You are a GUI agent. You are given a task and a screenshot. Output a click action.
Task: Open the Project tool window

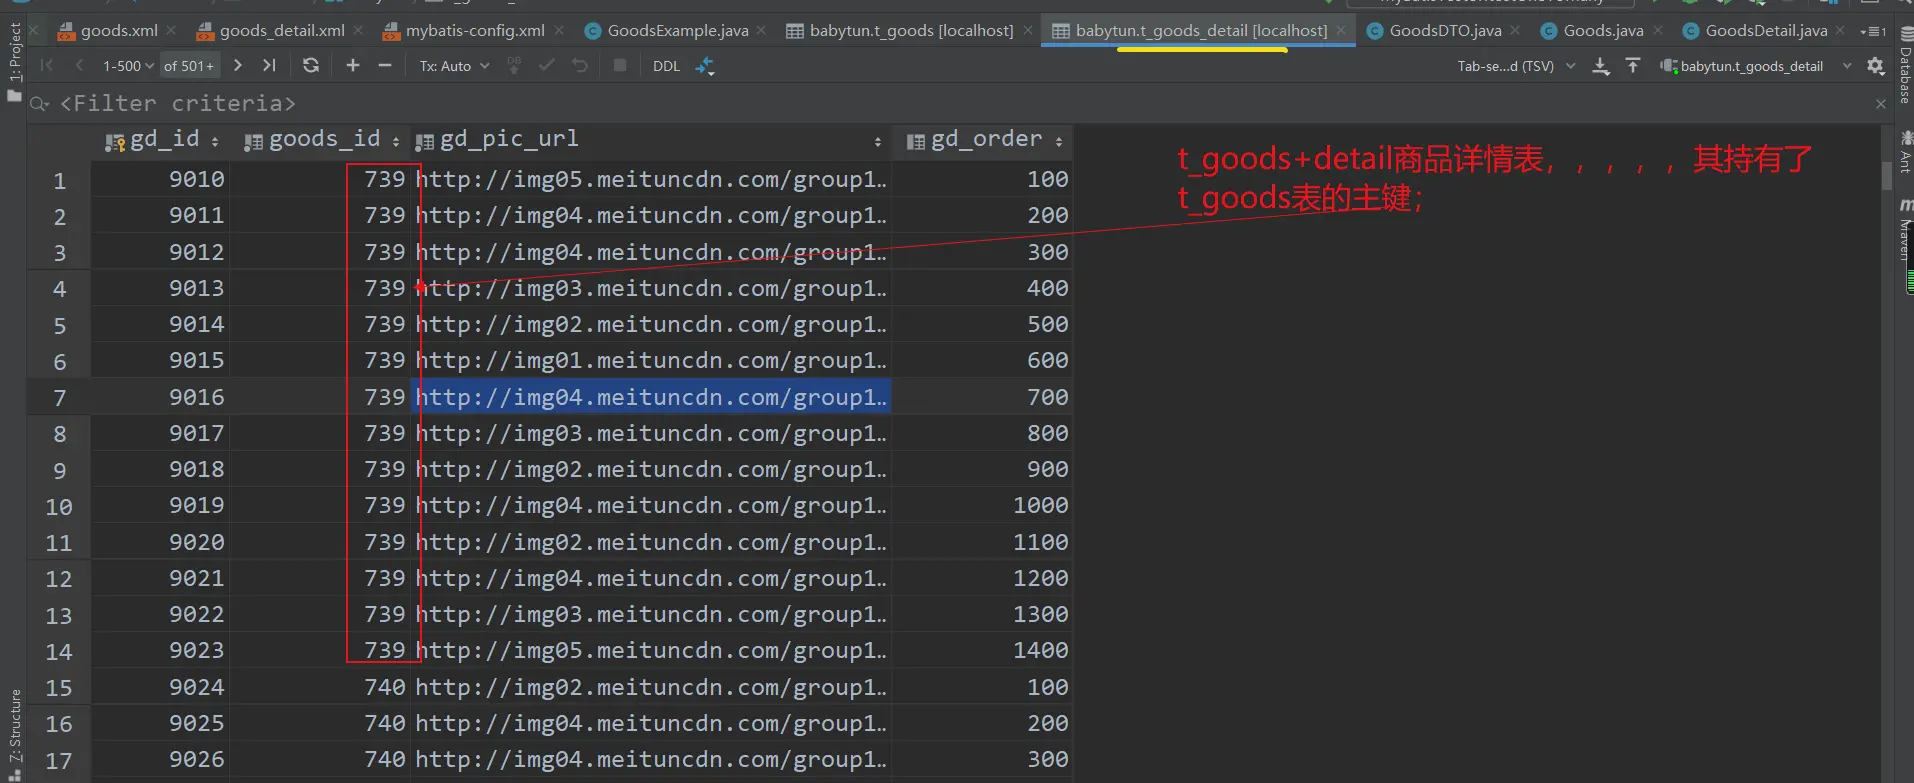(14, 60)
